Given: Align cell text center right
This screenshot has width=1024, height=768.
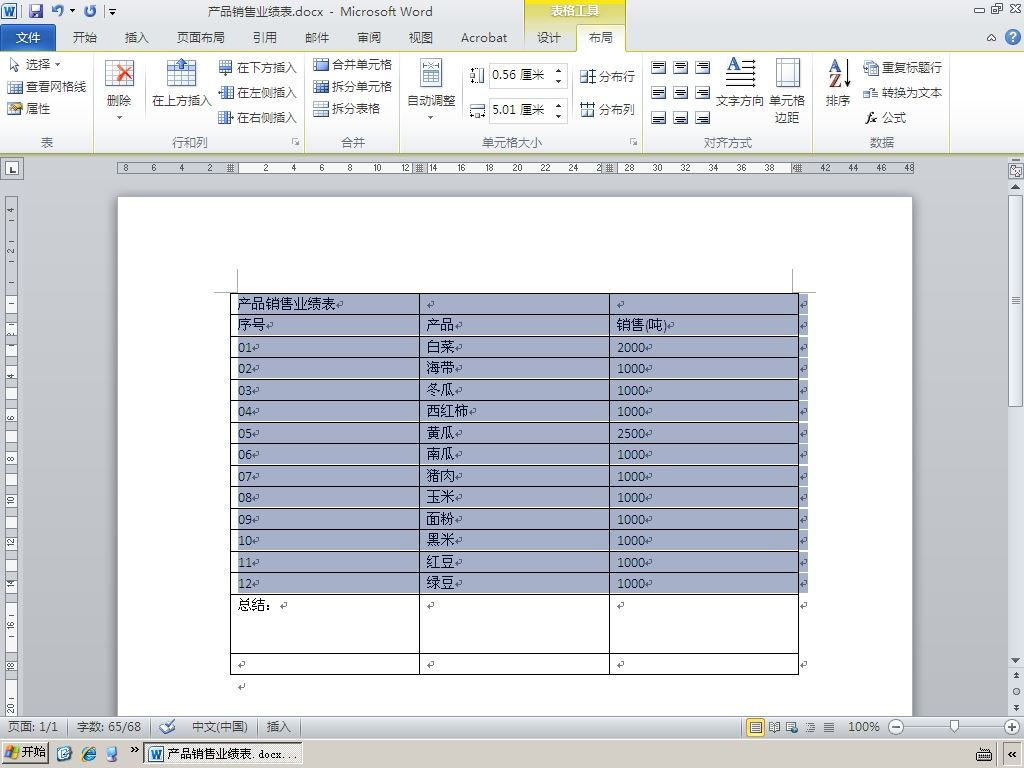Looking at the screenshot, I should (x=703, y=93).
